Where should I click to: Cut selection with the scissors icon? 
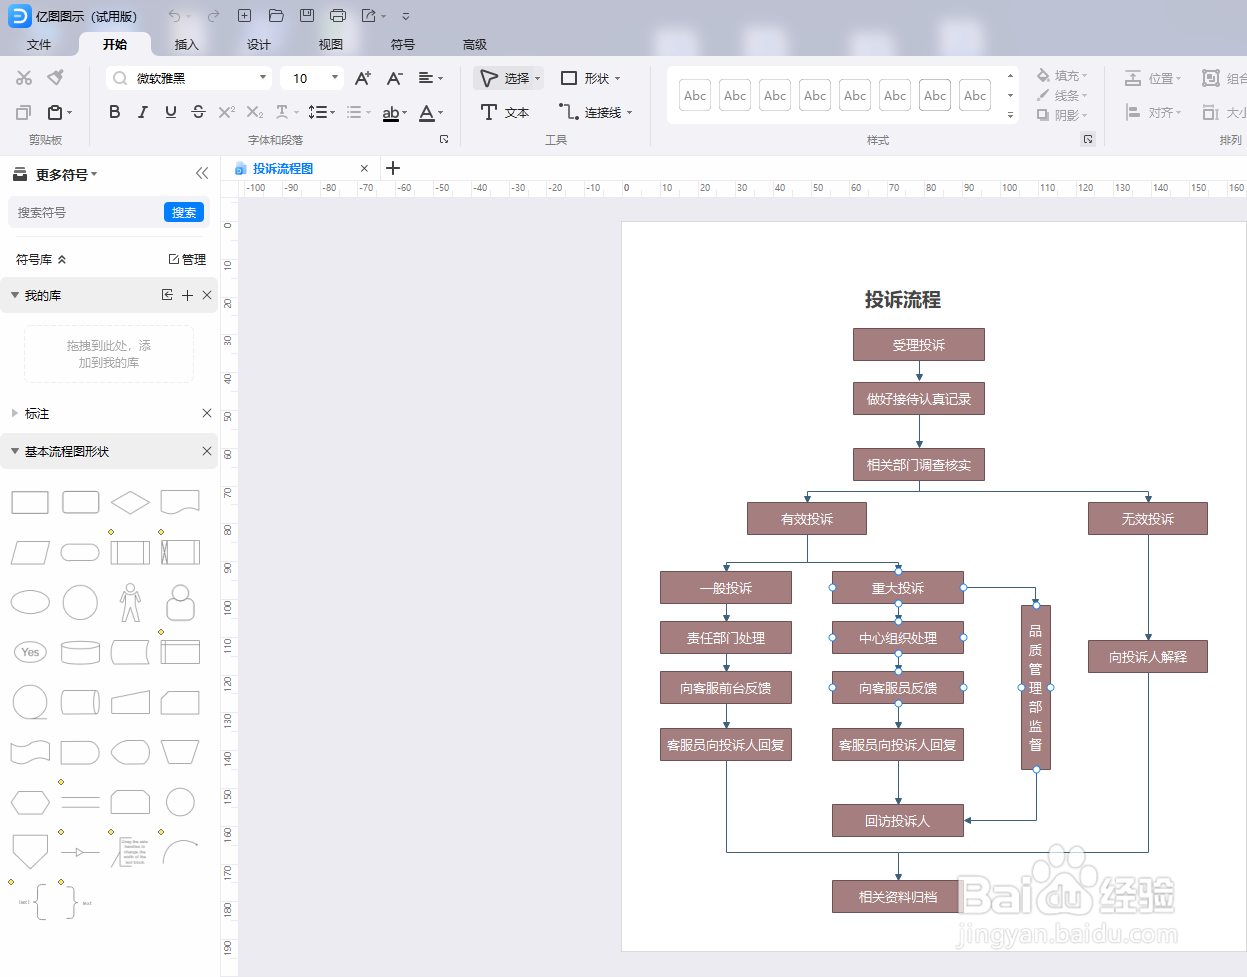coord(24,78)
